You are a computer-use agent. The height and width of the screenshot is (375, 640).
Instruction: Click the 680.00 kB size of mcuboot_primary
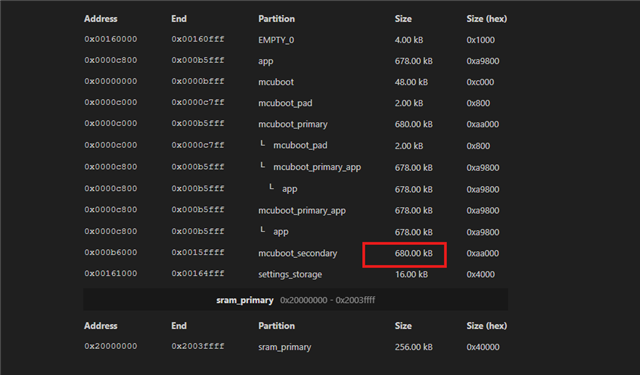(413, 124)
